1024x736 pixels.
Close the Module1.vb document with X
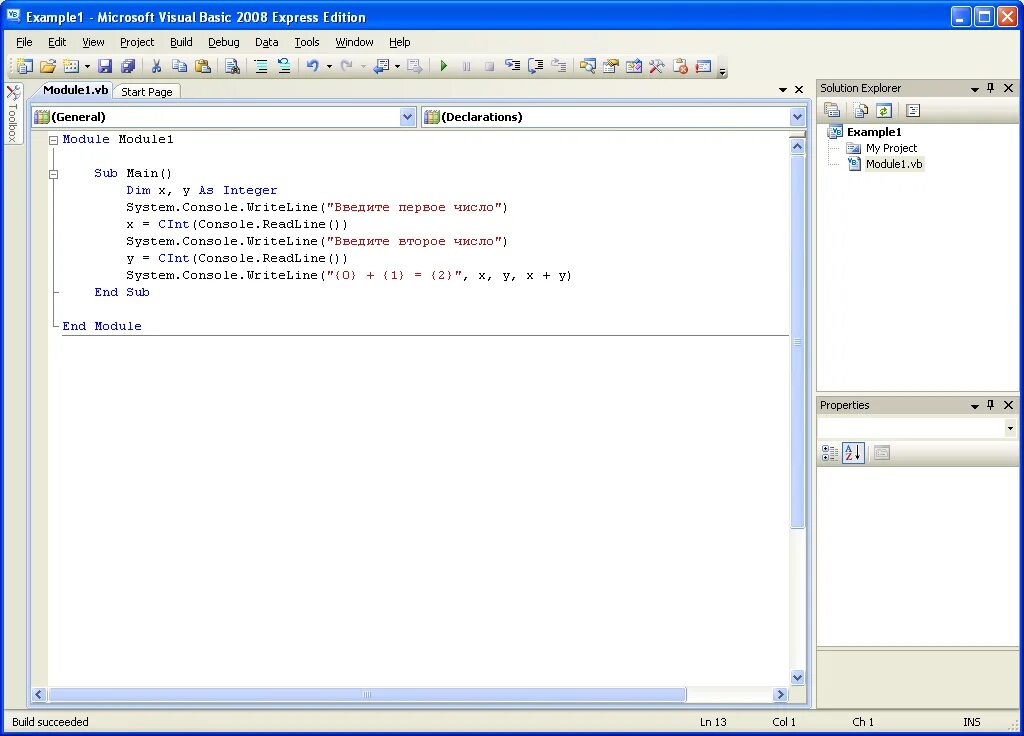[799, 89]
